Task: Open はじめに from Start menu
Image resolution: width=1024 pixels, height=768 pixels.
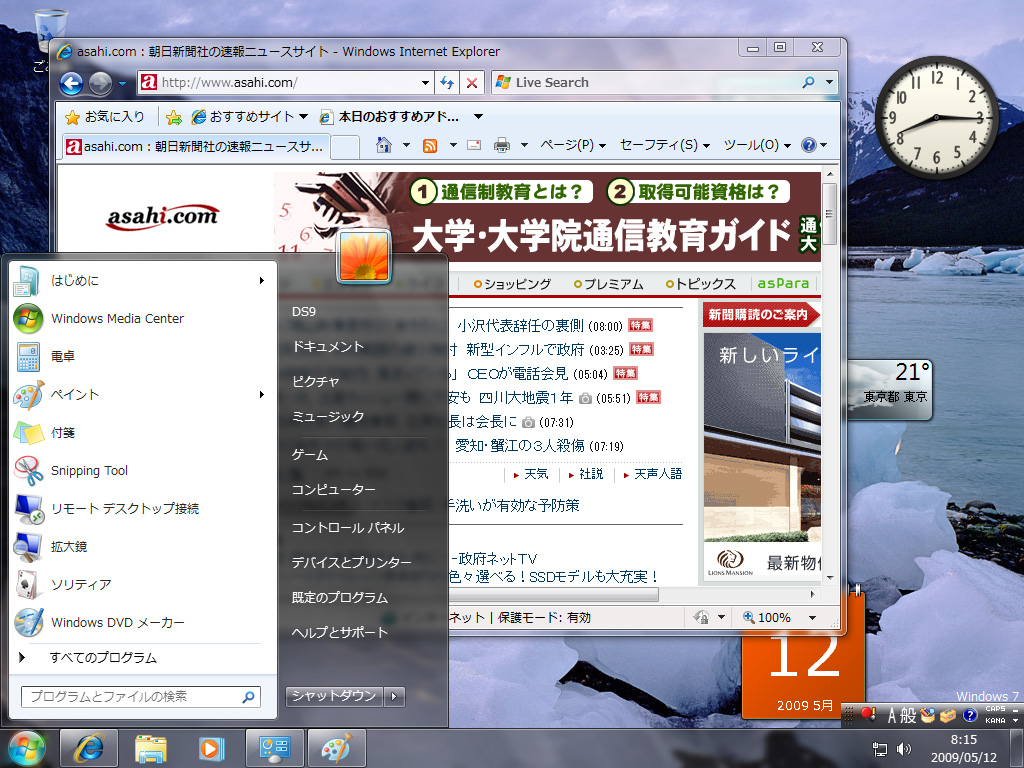Action: click(140, 281)
